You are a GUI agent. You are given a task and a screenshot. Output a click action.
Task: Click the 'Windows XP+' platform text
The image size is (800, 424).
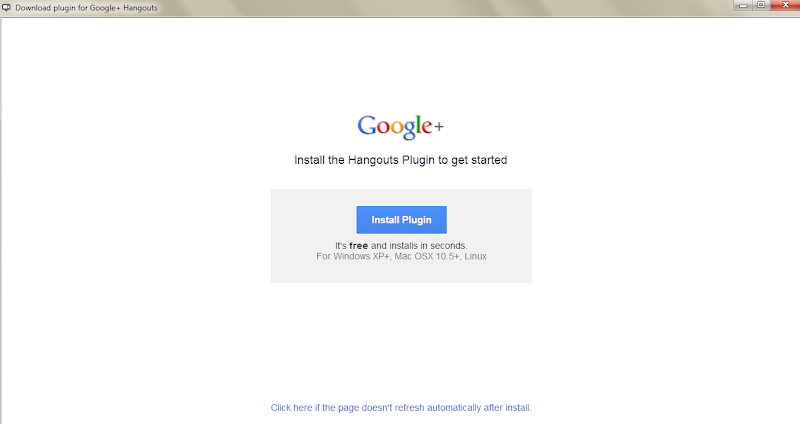(x=361, y=256)
